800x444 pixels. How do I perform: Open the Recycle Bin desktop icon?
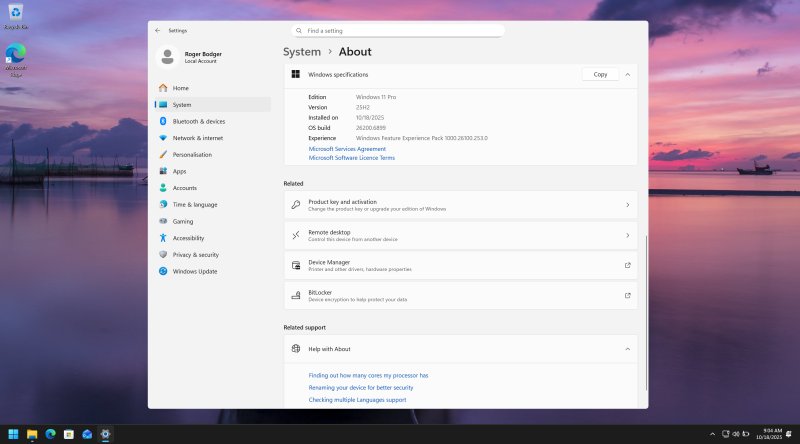click(16, 12)
